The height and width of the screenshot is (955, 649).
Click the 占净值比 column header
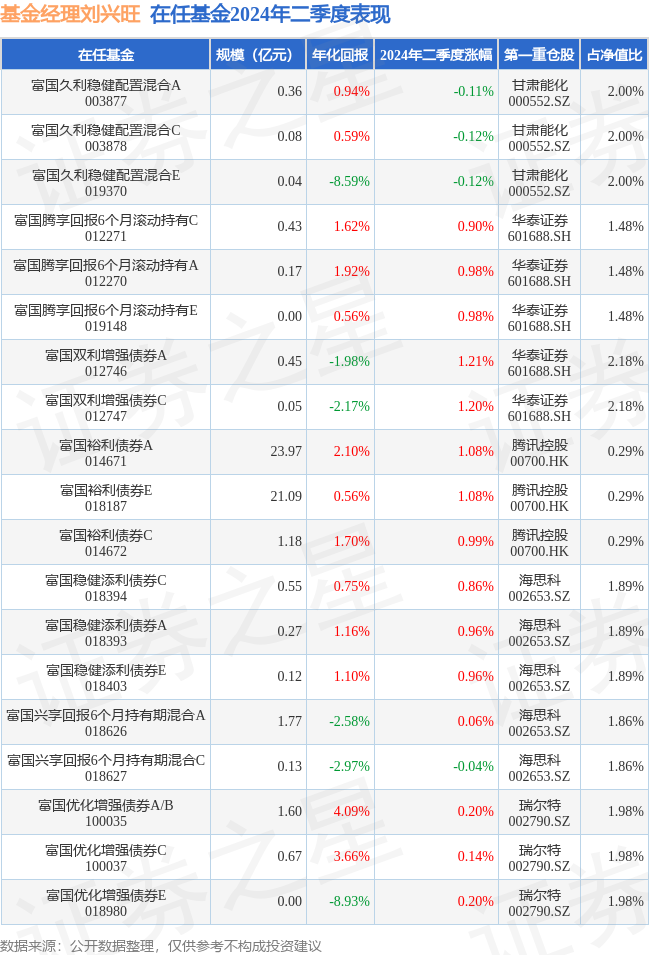pos(615,55)
